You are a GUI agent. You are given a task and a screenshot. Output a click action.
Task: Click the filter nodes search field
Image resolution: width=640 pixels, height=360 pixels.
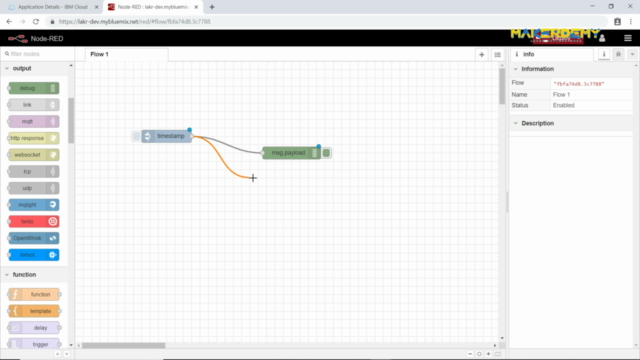pos(38,54)
